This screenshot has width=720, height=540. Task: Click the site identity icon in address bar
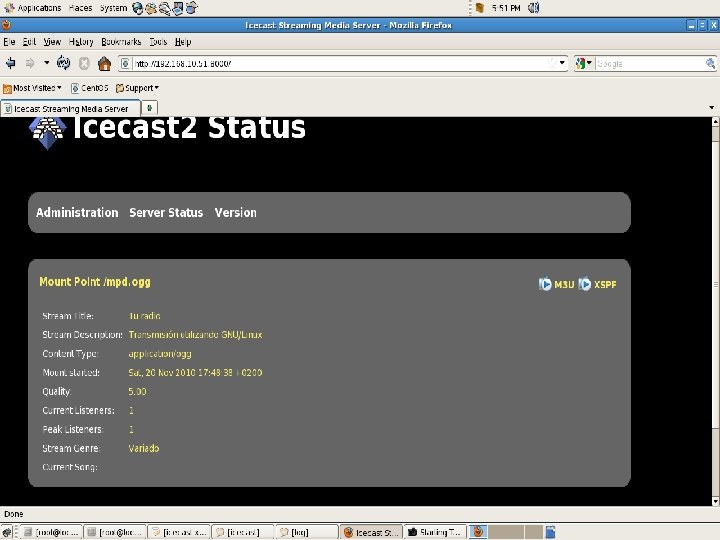click(x=125, y=63)
